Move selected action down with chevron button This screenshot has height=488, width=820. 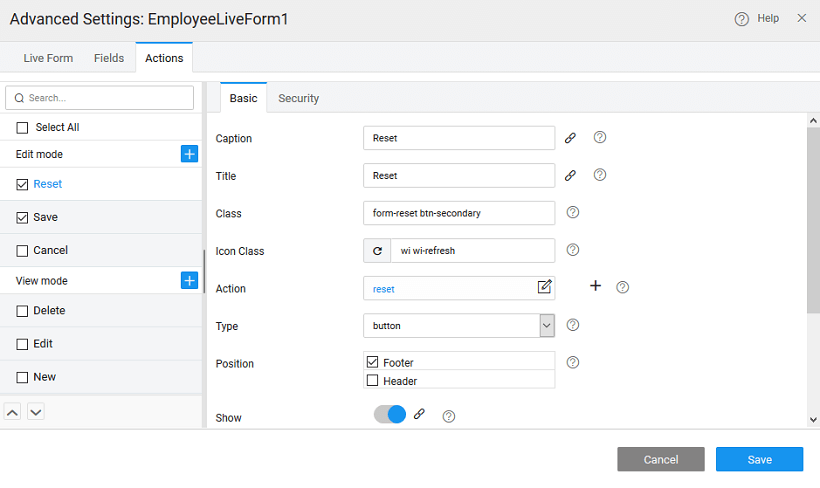(x=36, y=412)
